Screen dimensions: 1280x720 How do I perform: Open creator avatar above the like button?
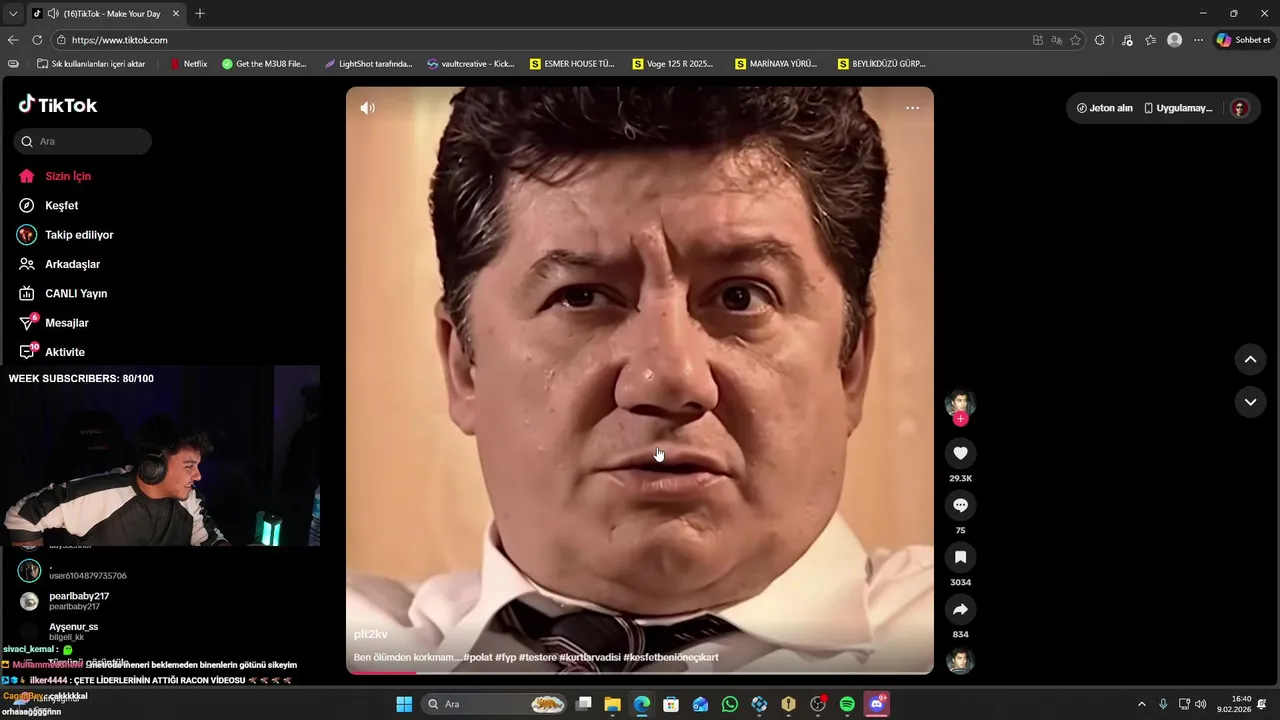[x=960, y=402]
